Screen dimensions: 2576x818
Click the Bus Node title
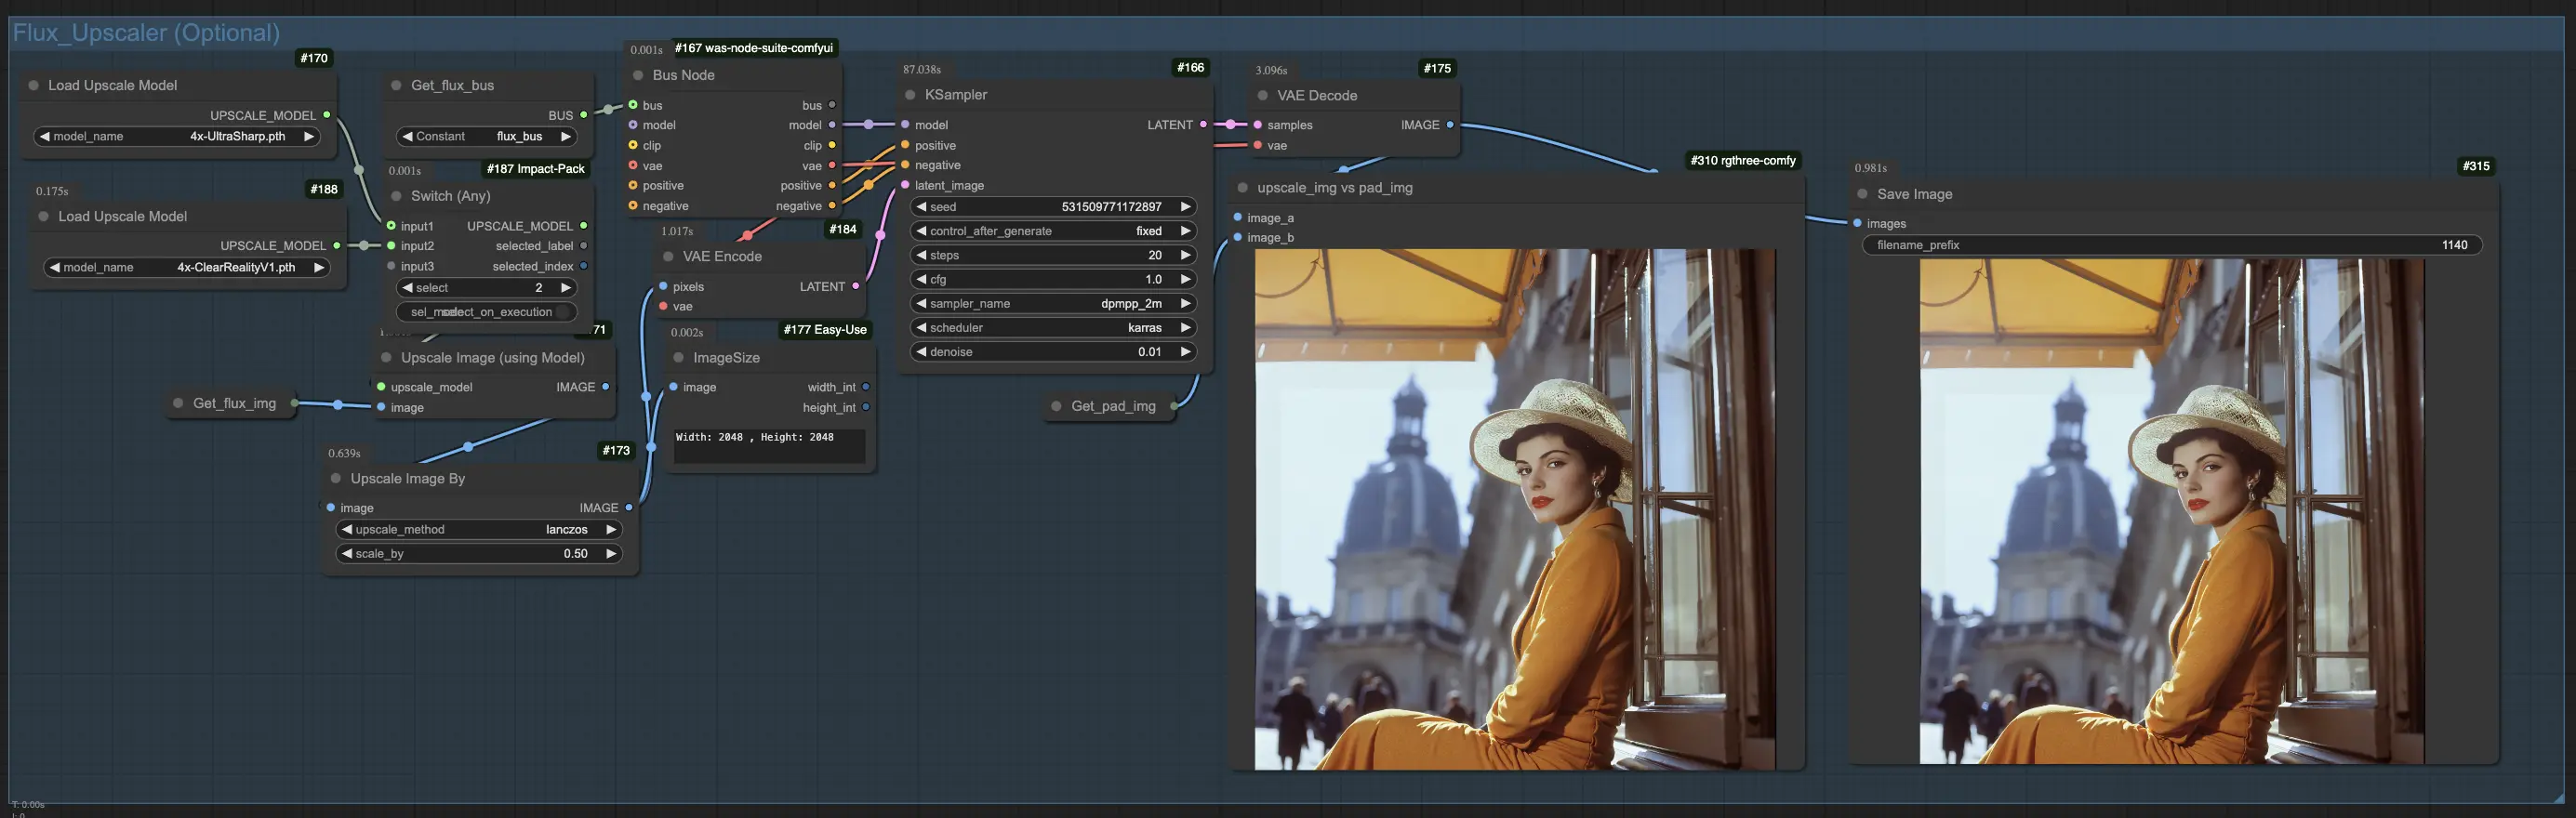[684, 75]
